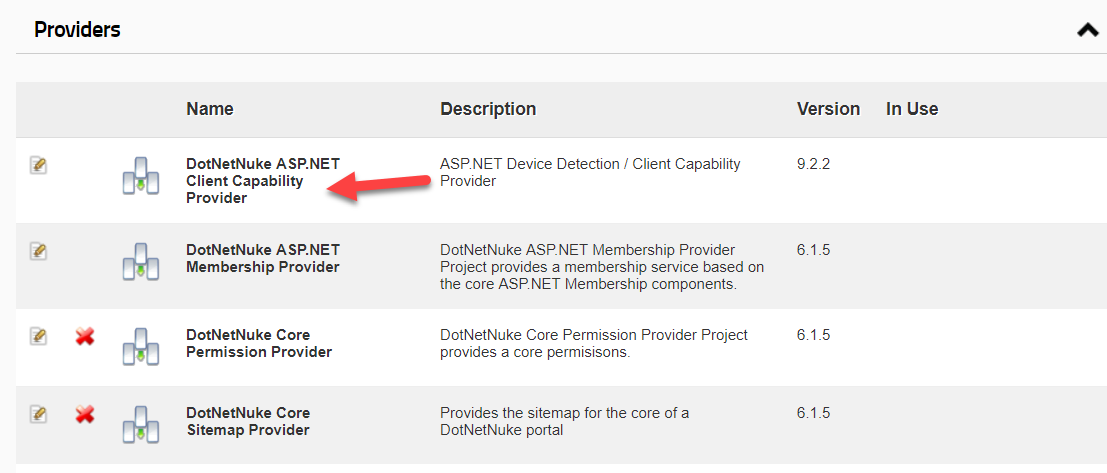
Task: Click the Membership Provider package icon
Action: pyautogui.click(x=140, y=261)
